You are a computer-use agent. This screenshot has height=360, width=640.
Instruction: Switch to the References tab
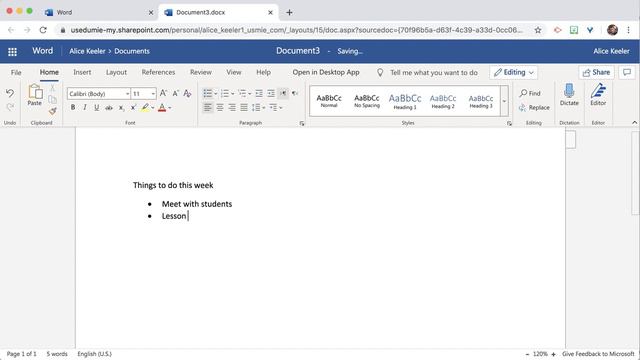tap(158, 72)
